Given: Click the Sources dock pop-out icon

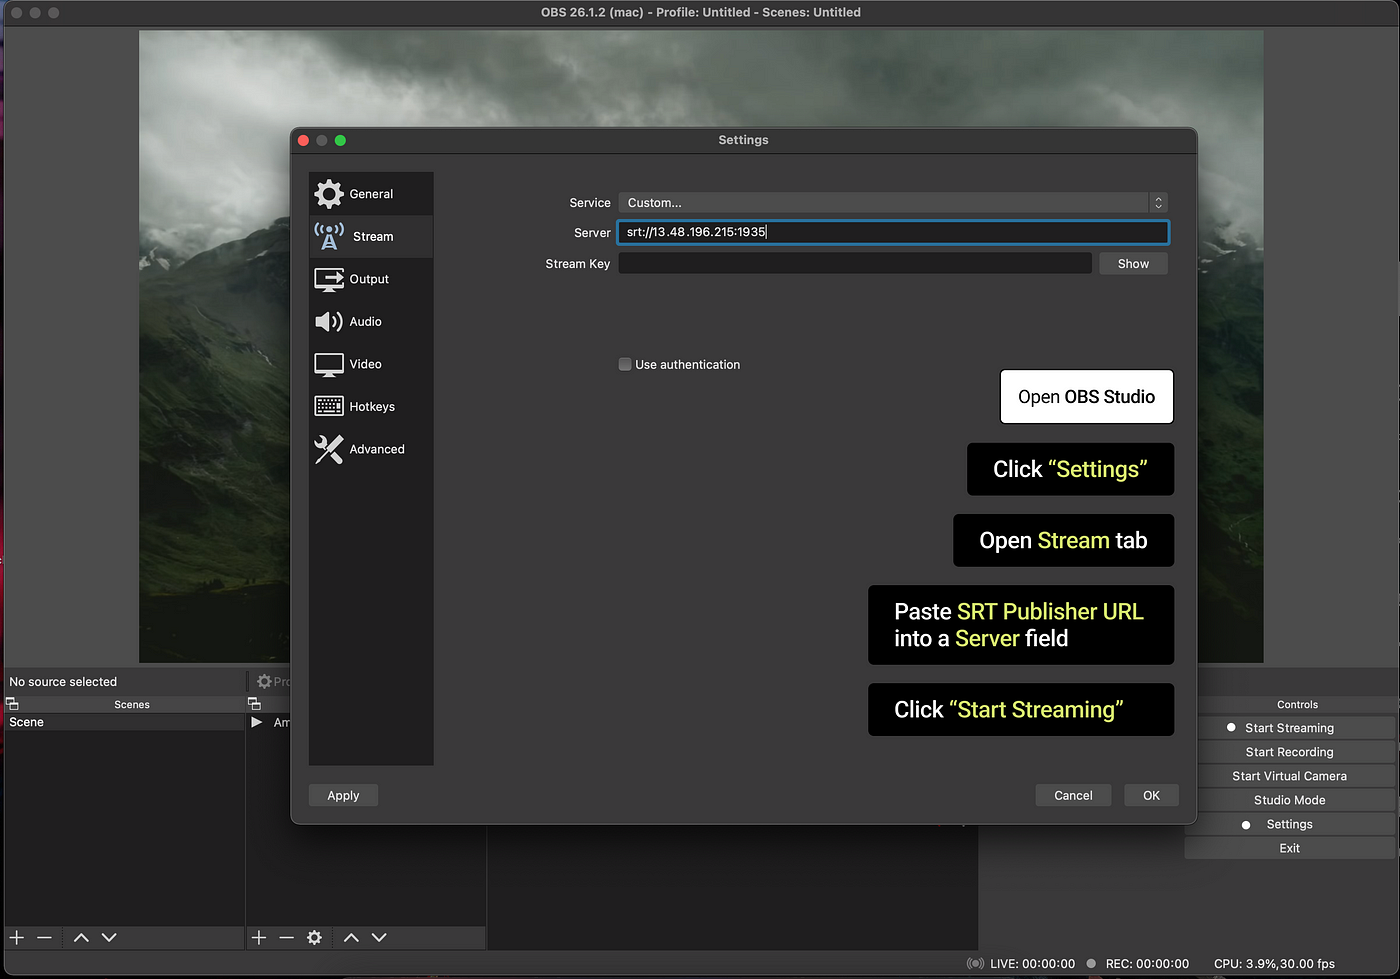Looking at the screenshot, I should coord(254,704).
